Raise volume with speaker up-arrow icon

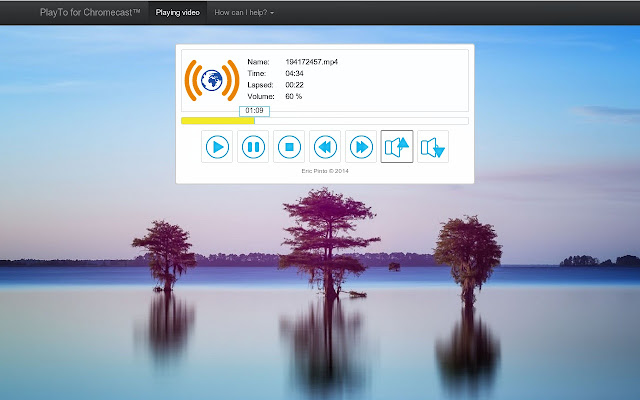pyautogui.click(x=397, y=147)
